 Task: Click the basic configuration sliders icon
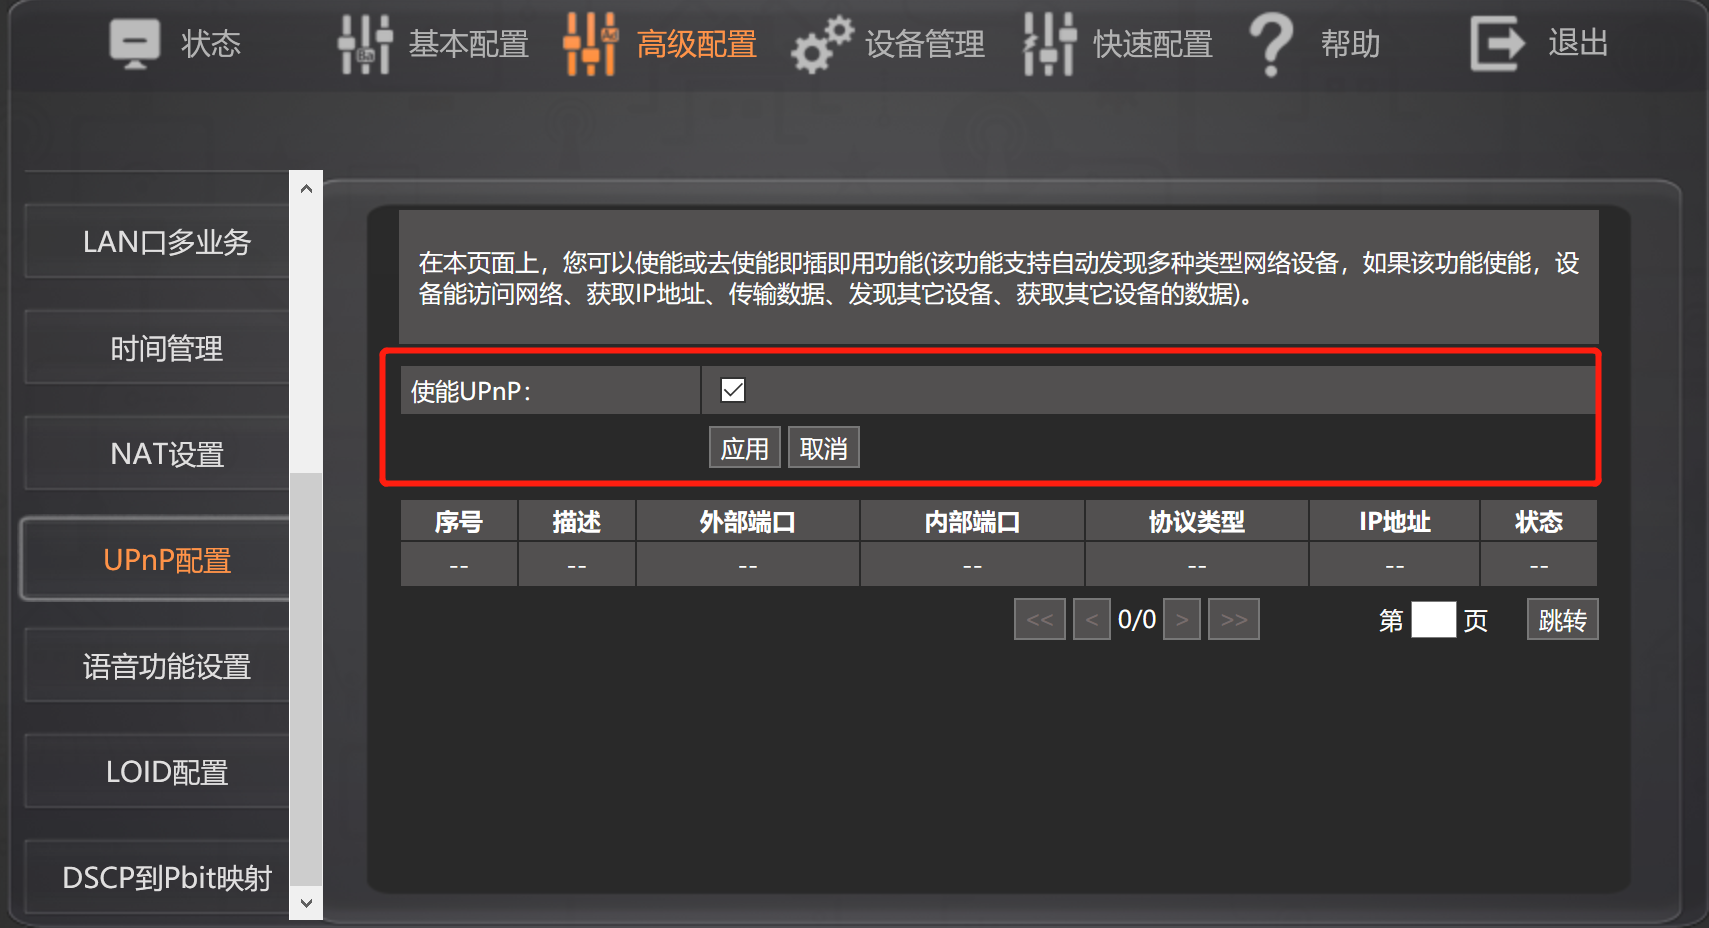364,44
